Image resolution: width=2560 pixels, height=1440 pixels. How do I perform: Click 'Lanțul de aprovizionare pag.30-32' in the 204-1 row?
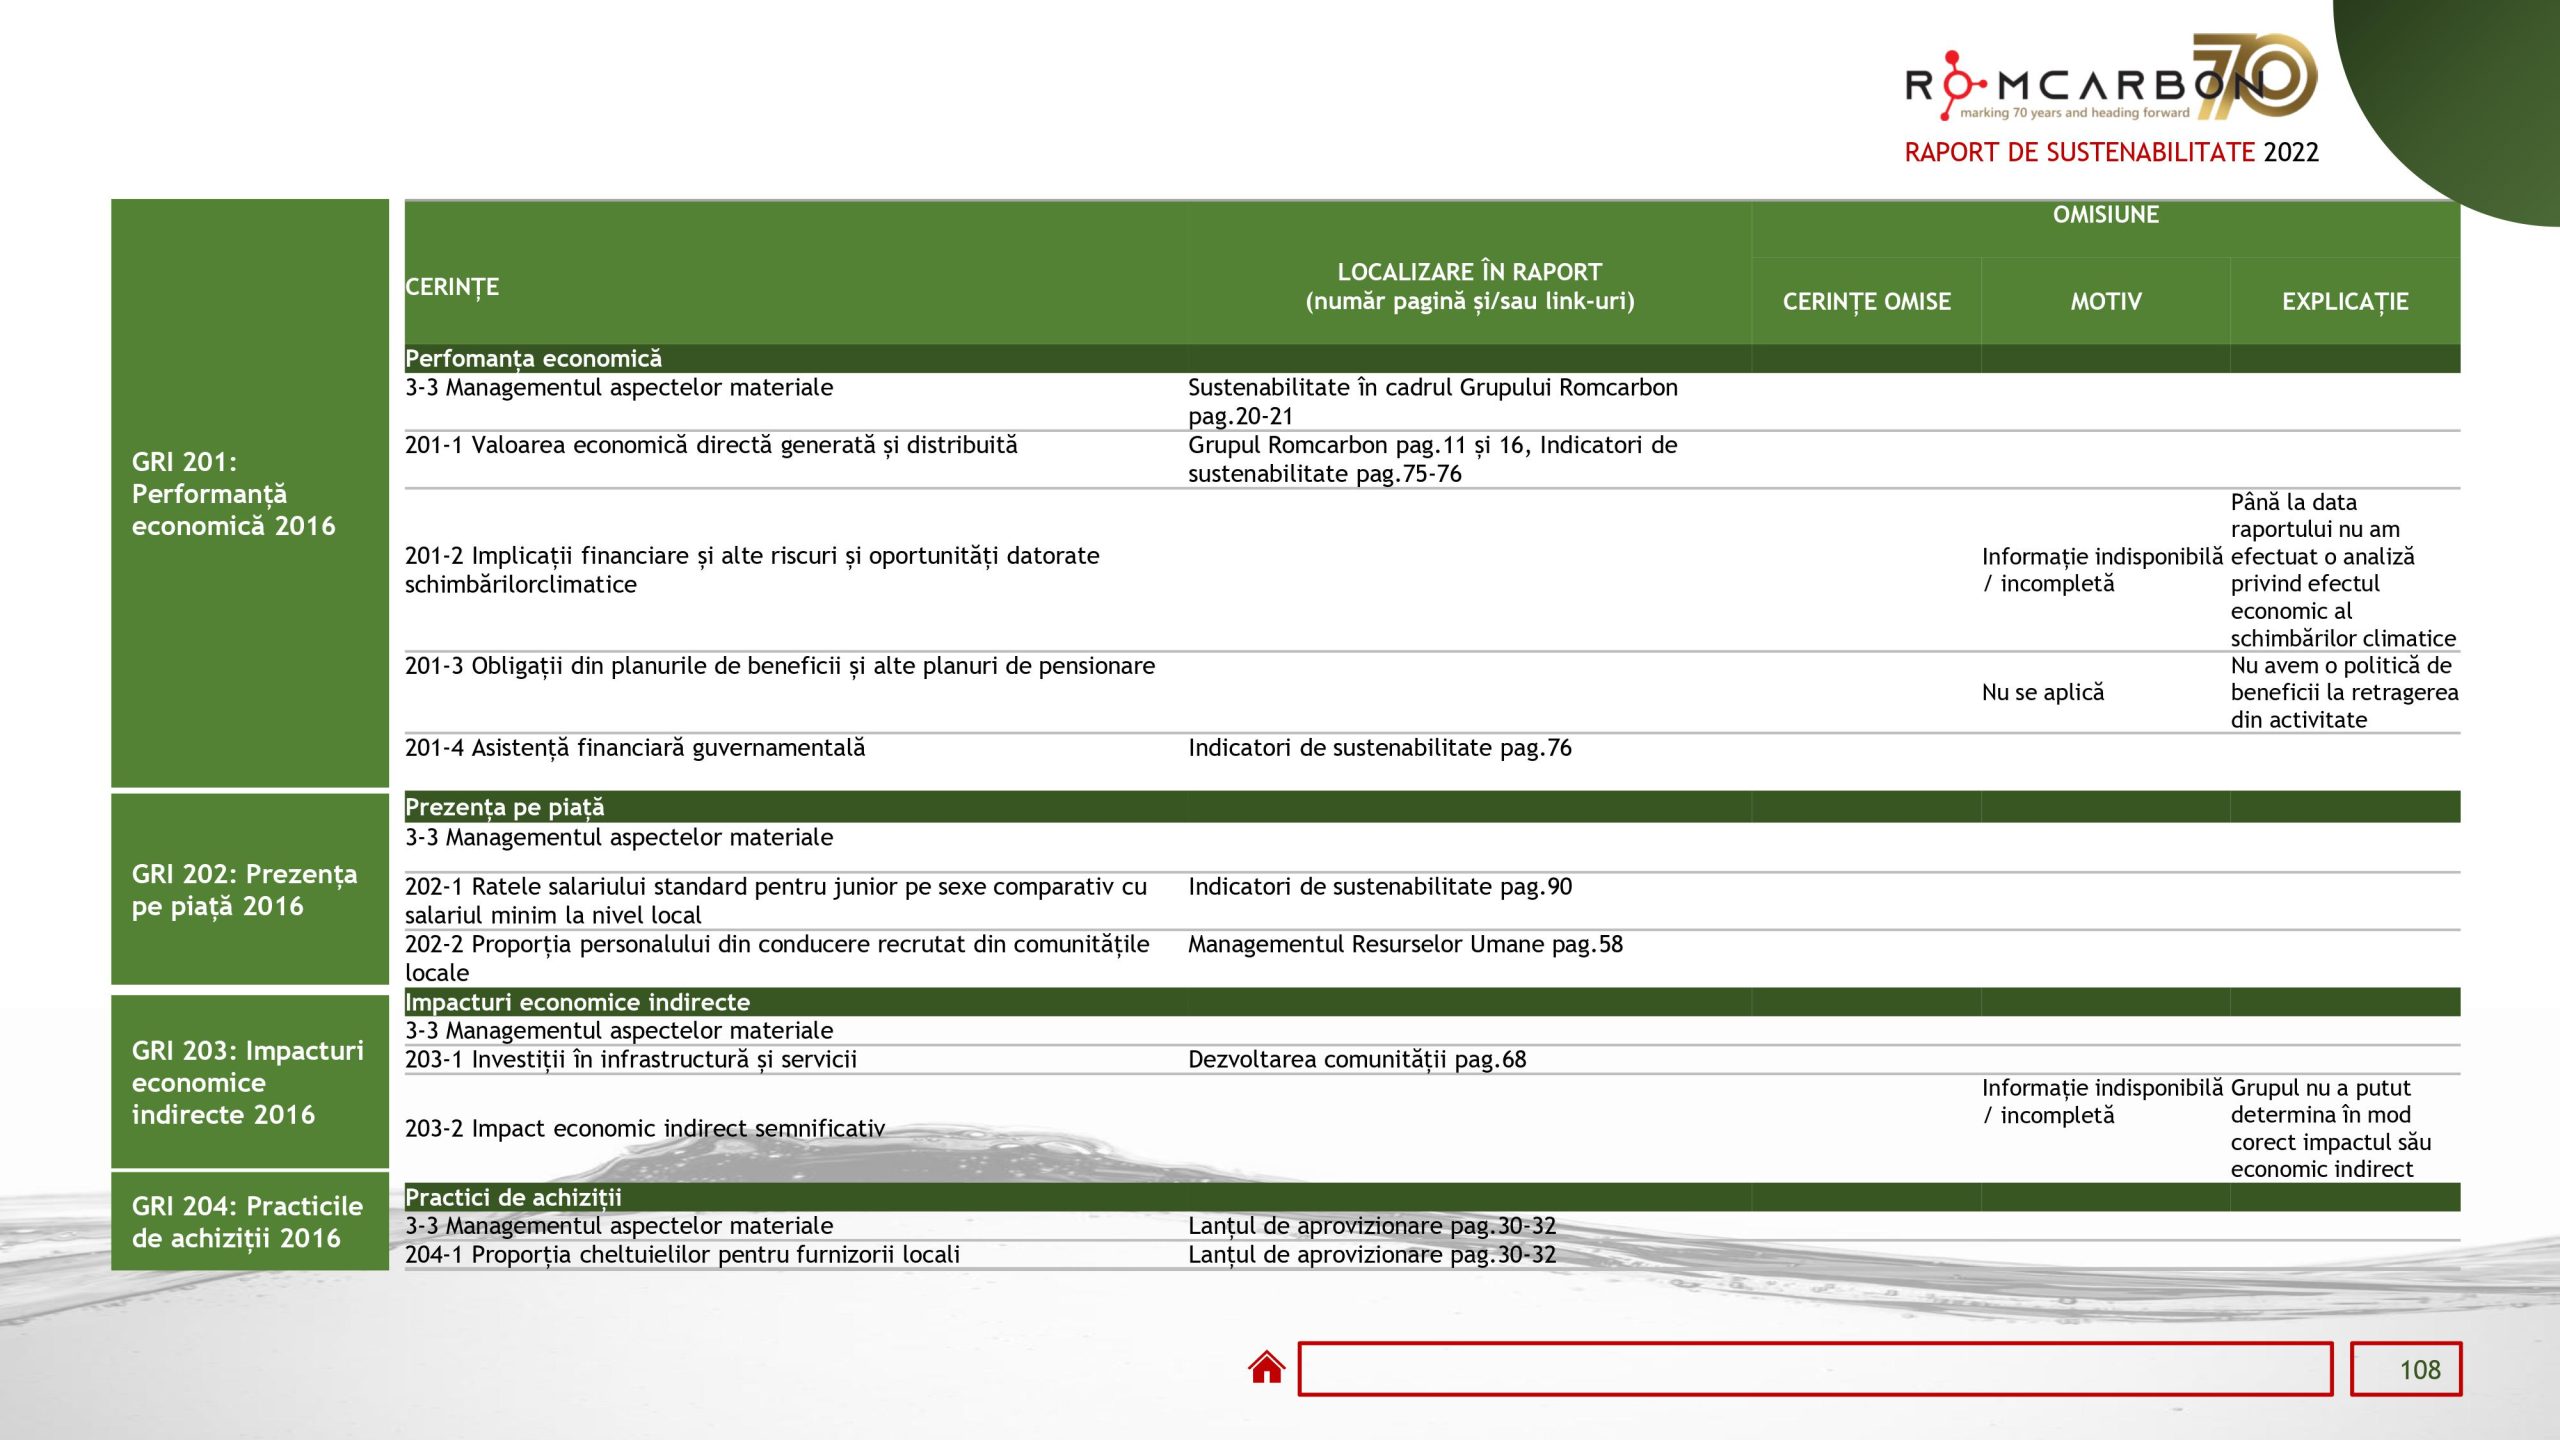click(x=1372, y=1254)
